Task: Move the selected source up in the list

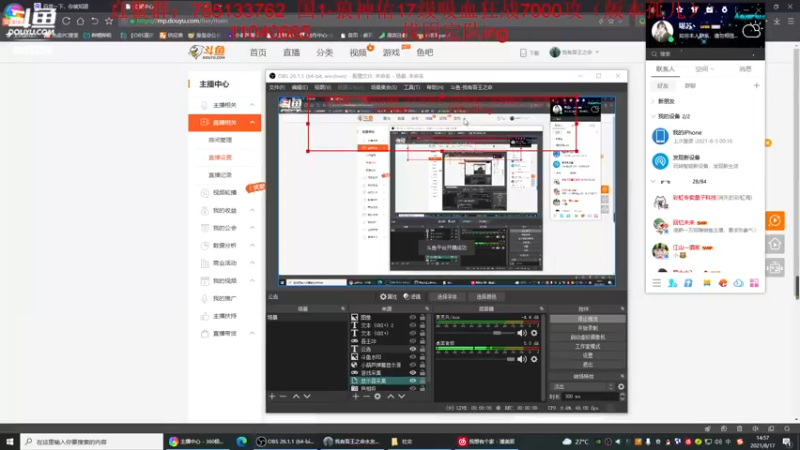Action: click(x=390, y=396)
